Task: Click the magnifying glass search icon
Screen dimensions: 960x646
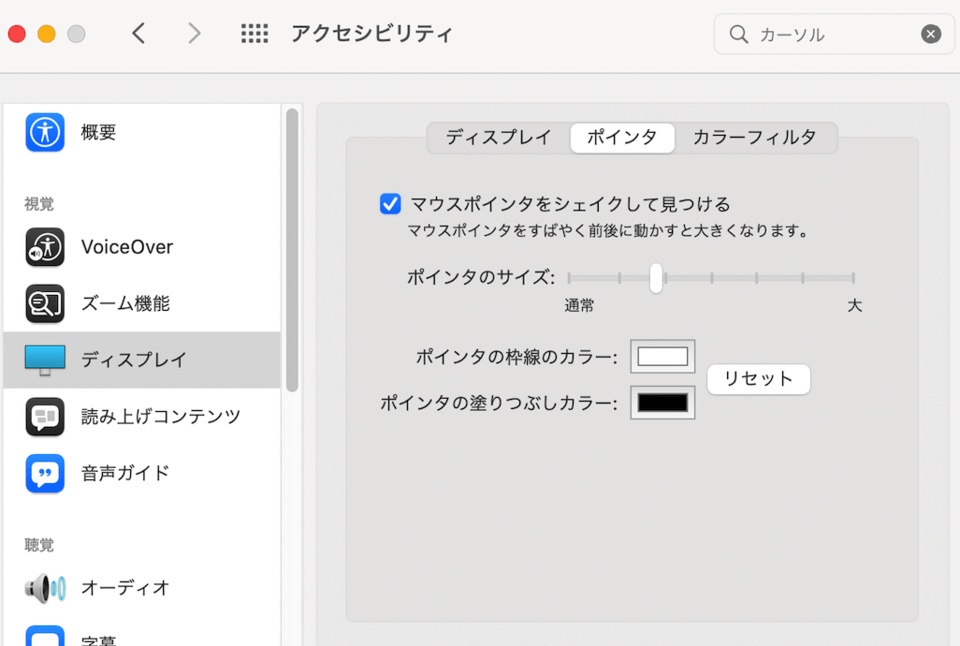Action: pyautogui.click(x=739, y=34)
